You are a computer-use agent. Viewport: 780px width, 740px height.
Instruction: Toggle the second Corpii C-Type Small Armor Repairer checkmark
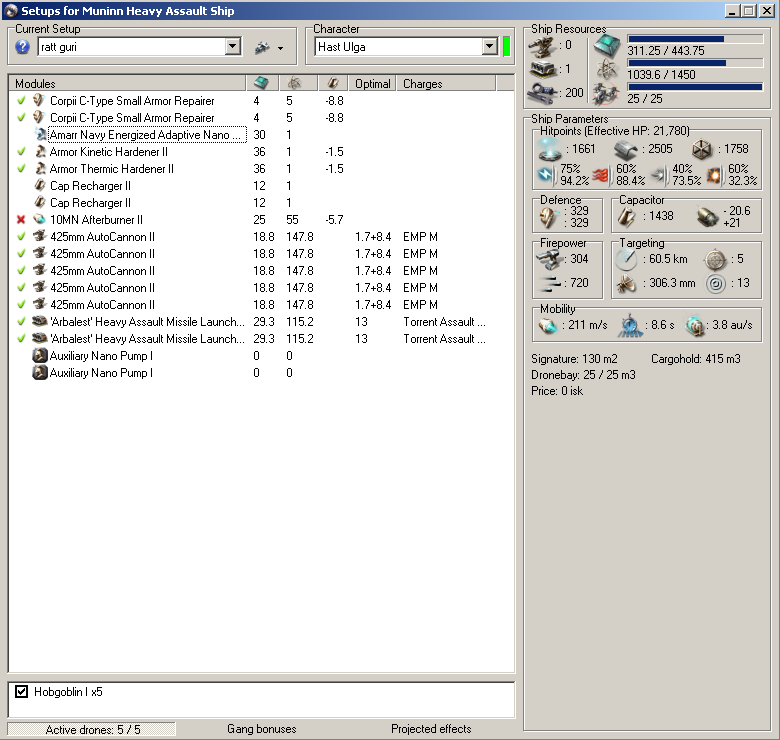21,117
